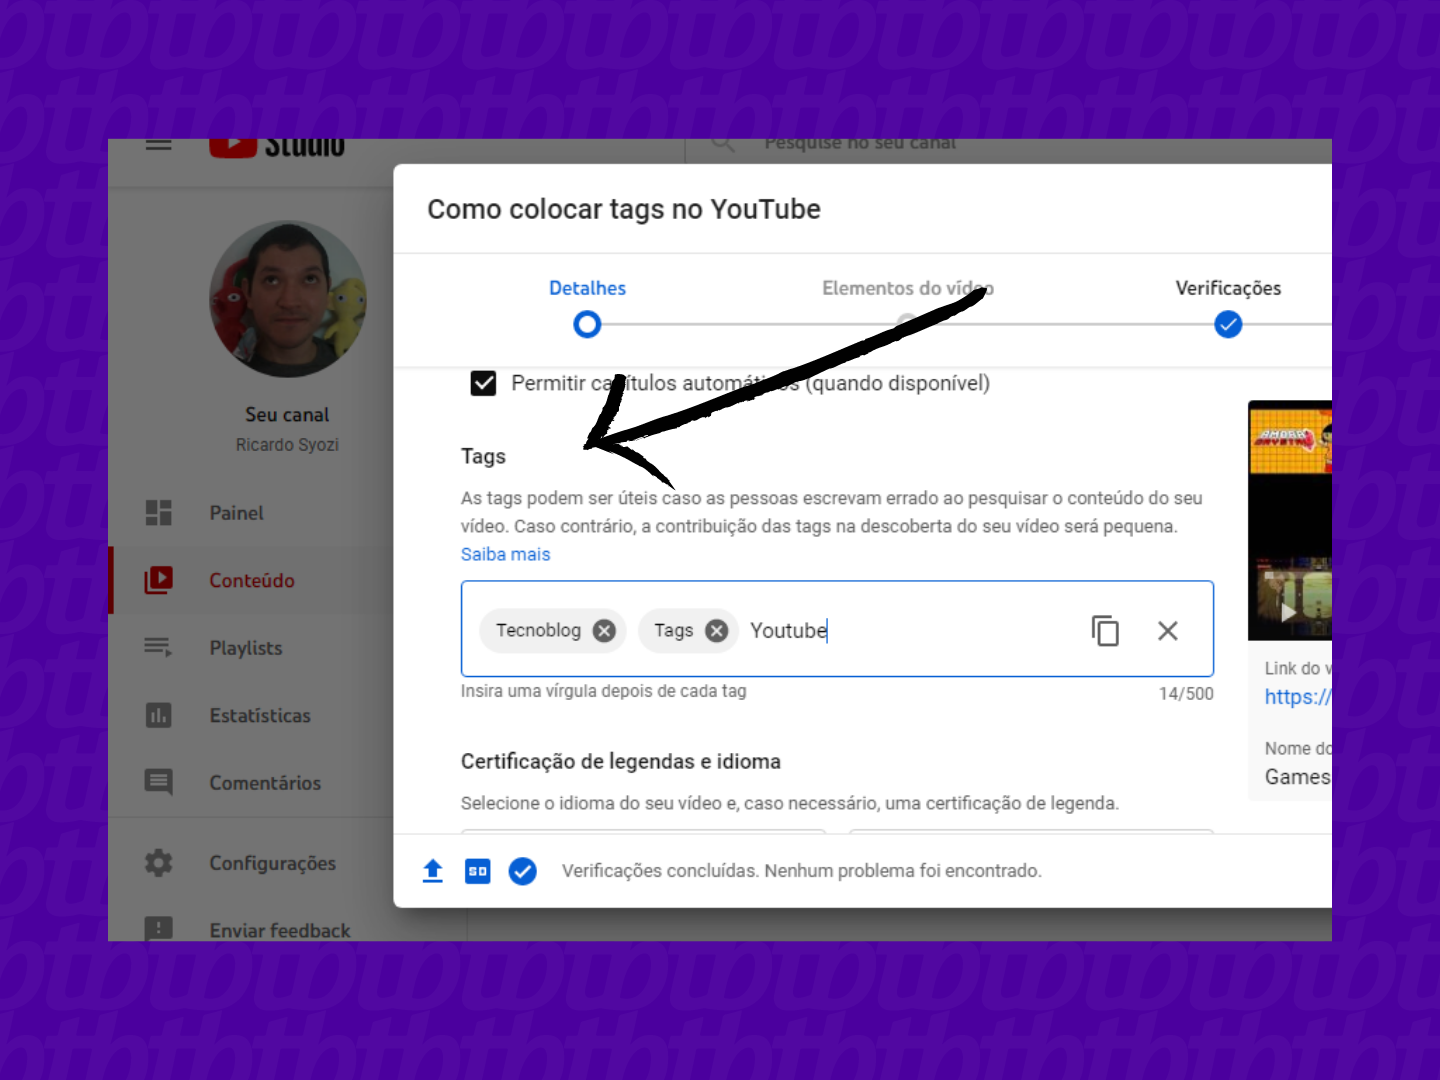
Task: Copy all tags with the copy icon
Action: [1105, 631]
